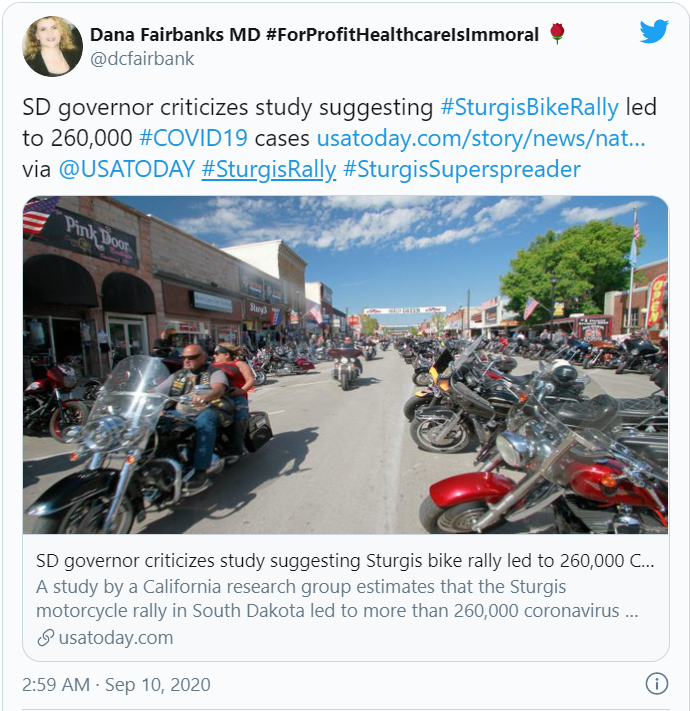The height and width of the screenshot is (711, 690).
Task: Follow the usatoday.com/story/news link
Action: [481, 138]
